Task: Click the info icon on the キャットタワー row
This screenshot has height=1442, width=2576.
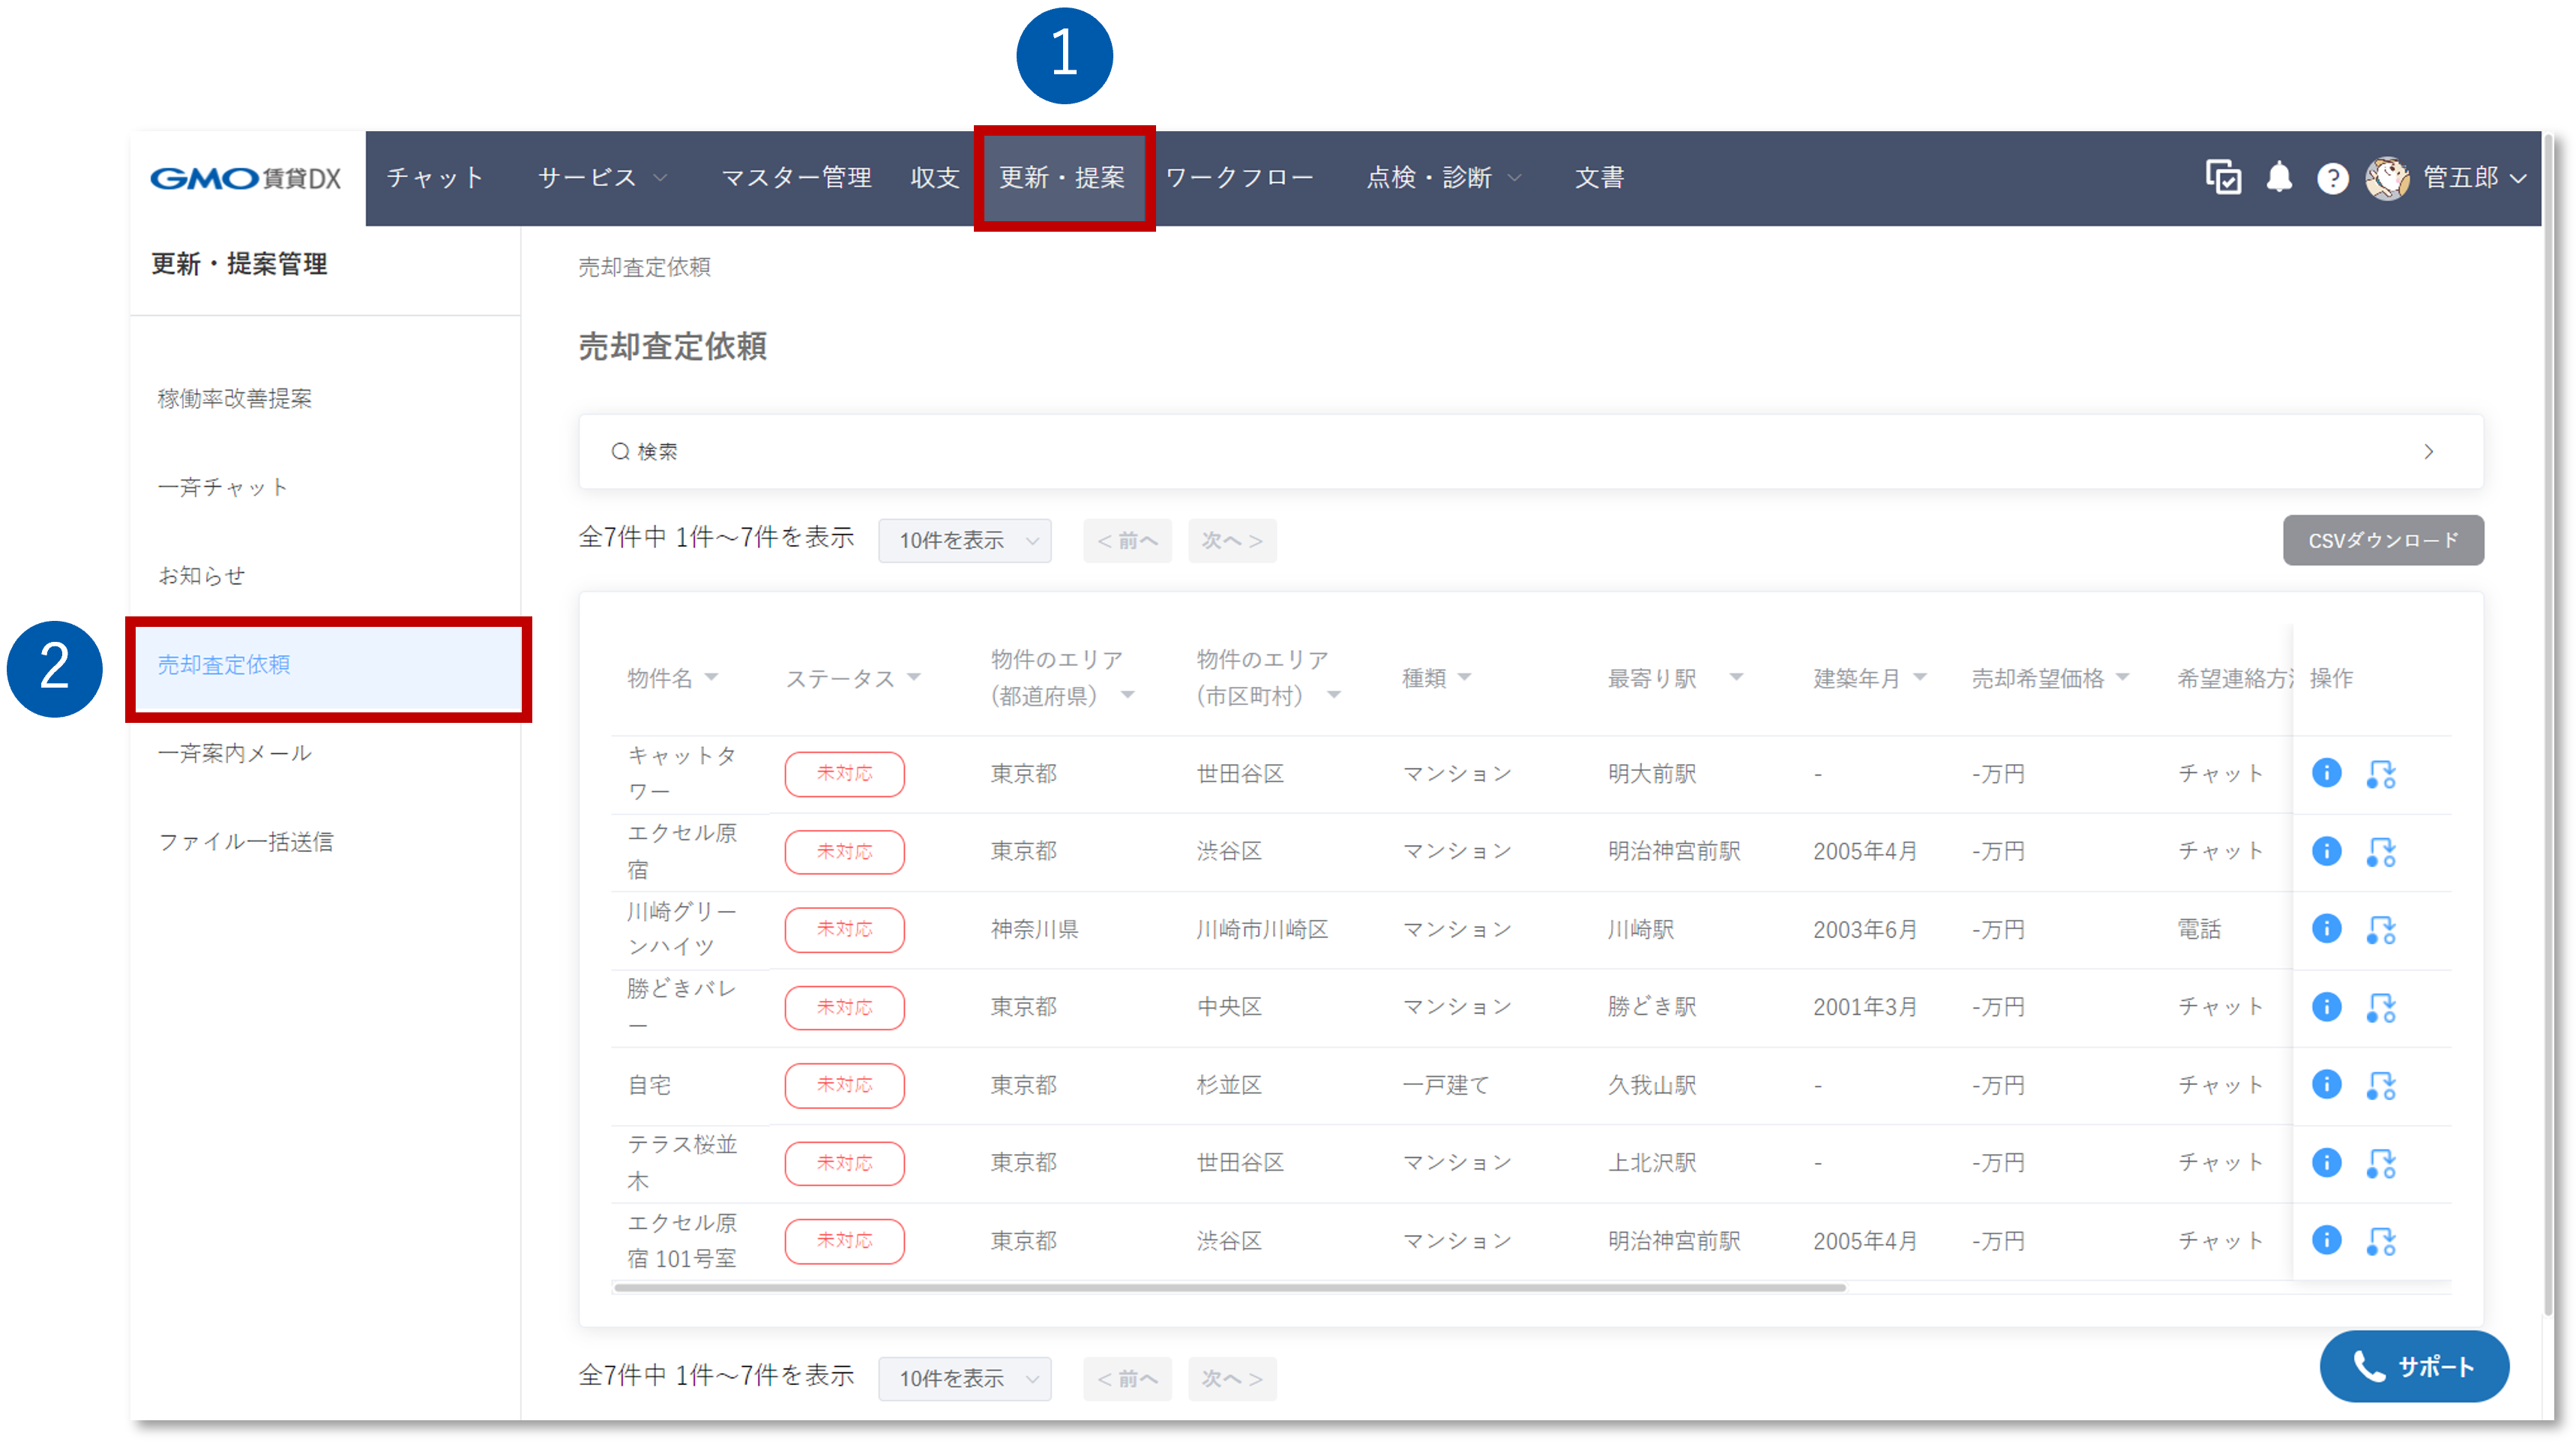Action: (x=2327, y=772)
